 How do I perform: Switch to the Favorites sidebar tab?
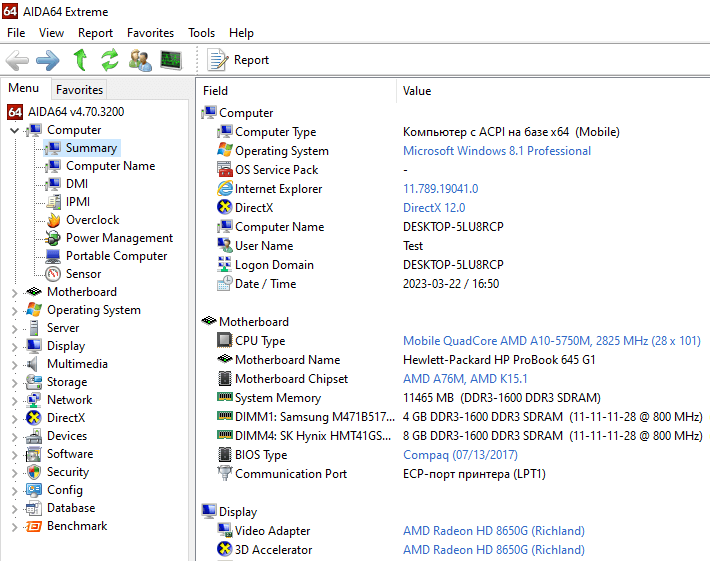80,90
